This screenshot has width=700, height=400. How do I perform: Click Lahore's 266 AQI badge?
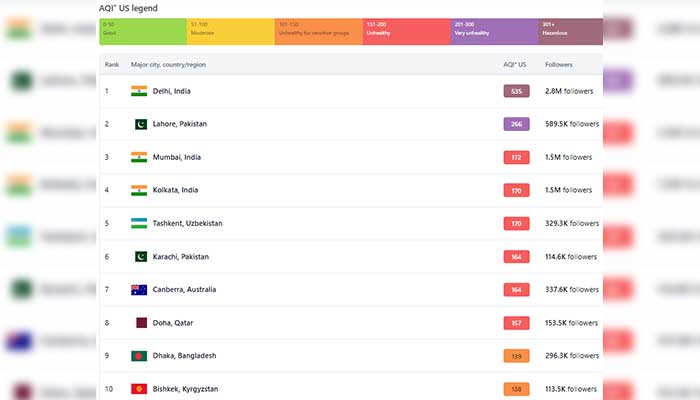tap(516, 124)
